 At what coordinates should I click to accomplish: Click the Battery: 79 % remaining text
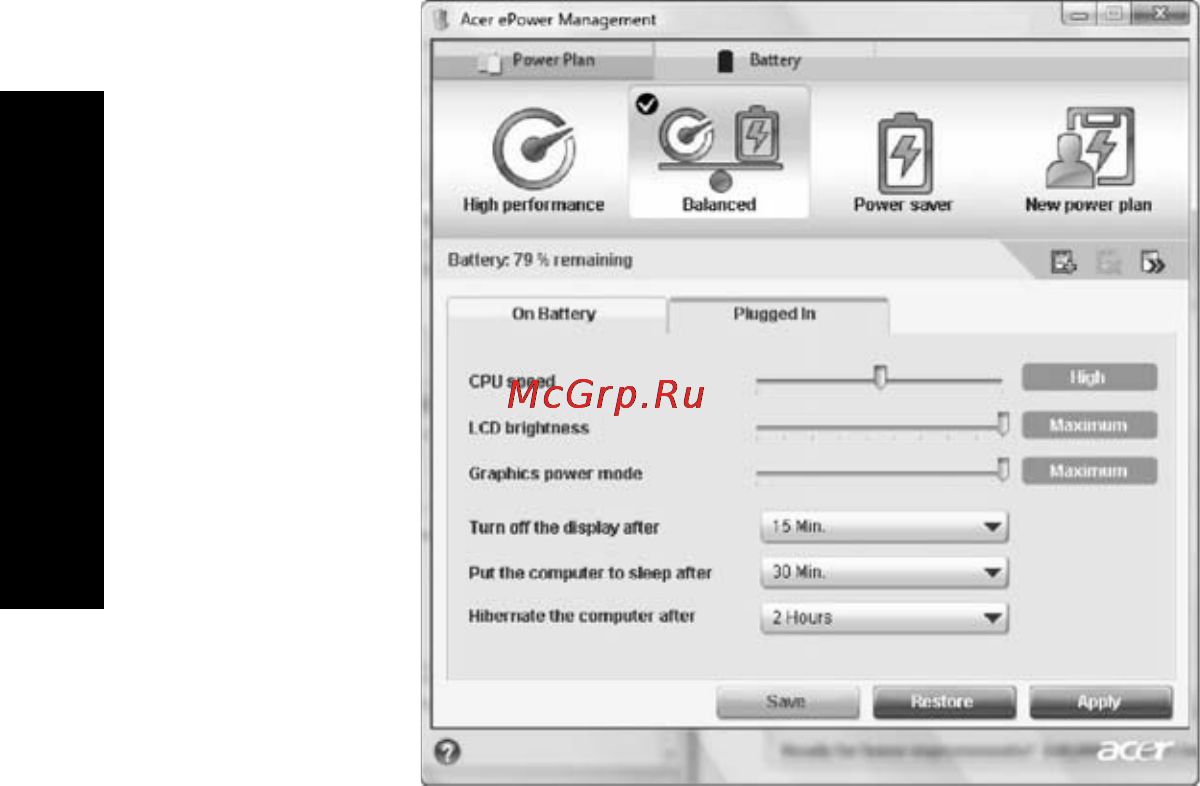(540, 260)
